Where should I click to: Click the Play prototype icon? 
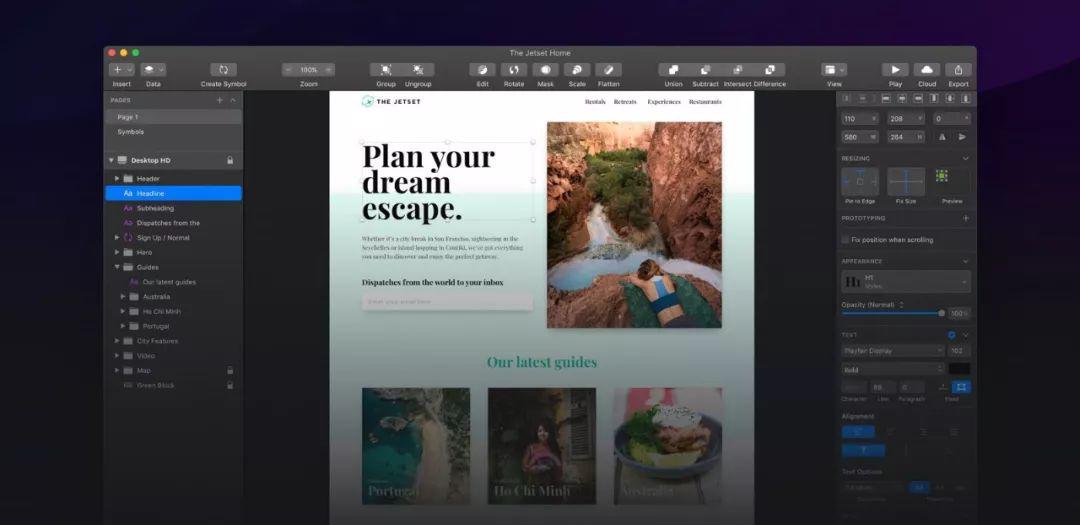[x=895, y=70]
